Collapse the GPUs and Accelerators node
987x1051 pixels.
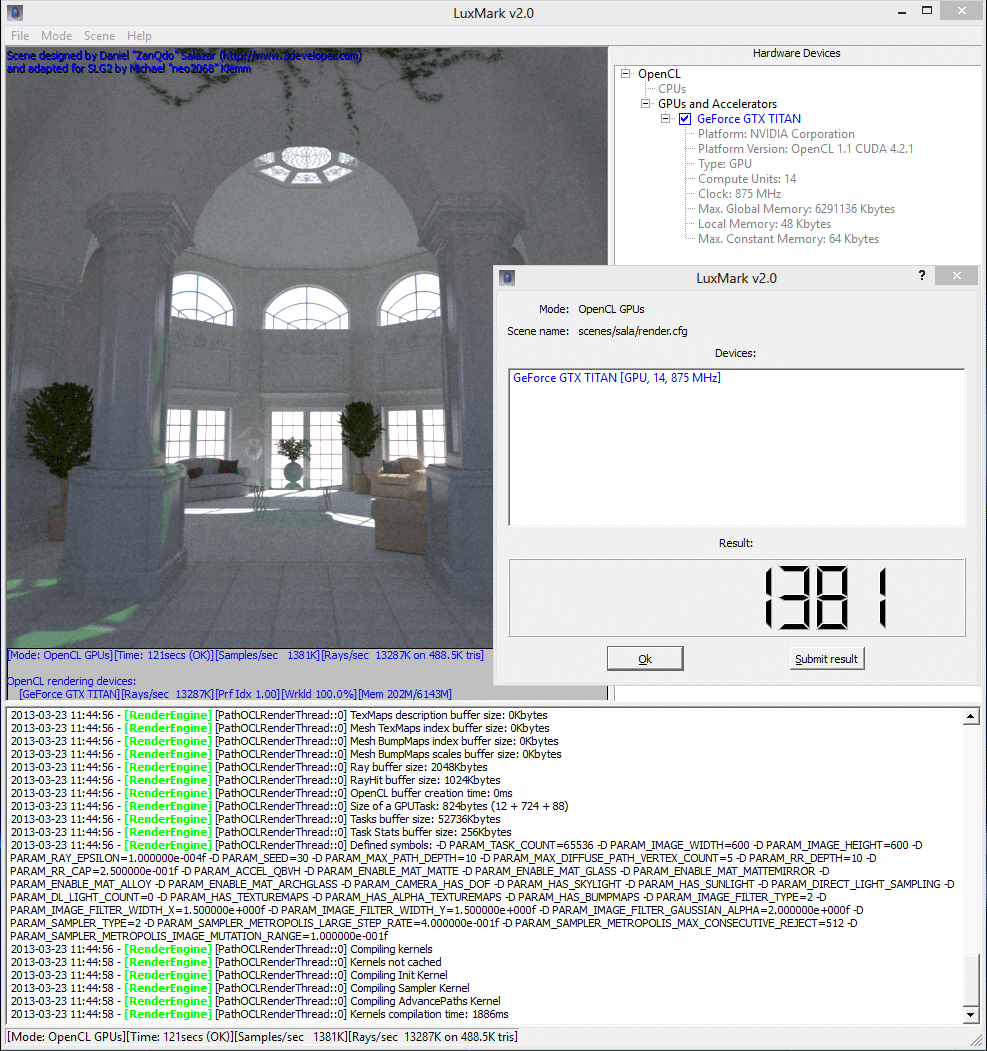tap(645, 104)
